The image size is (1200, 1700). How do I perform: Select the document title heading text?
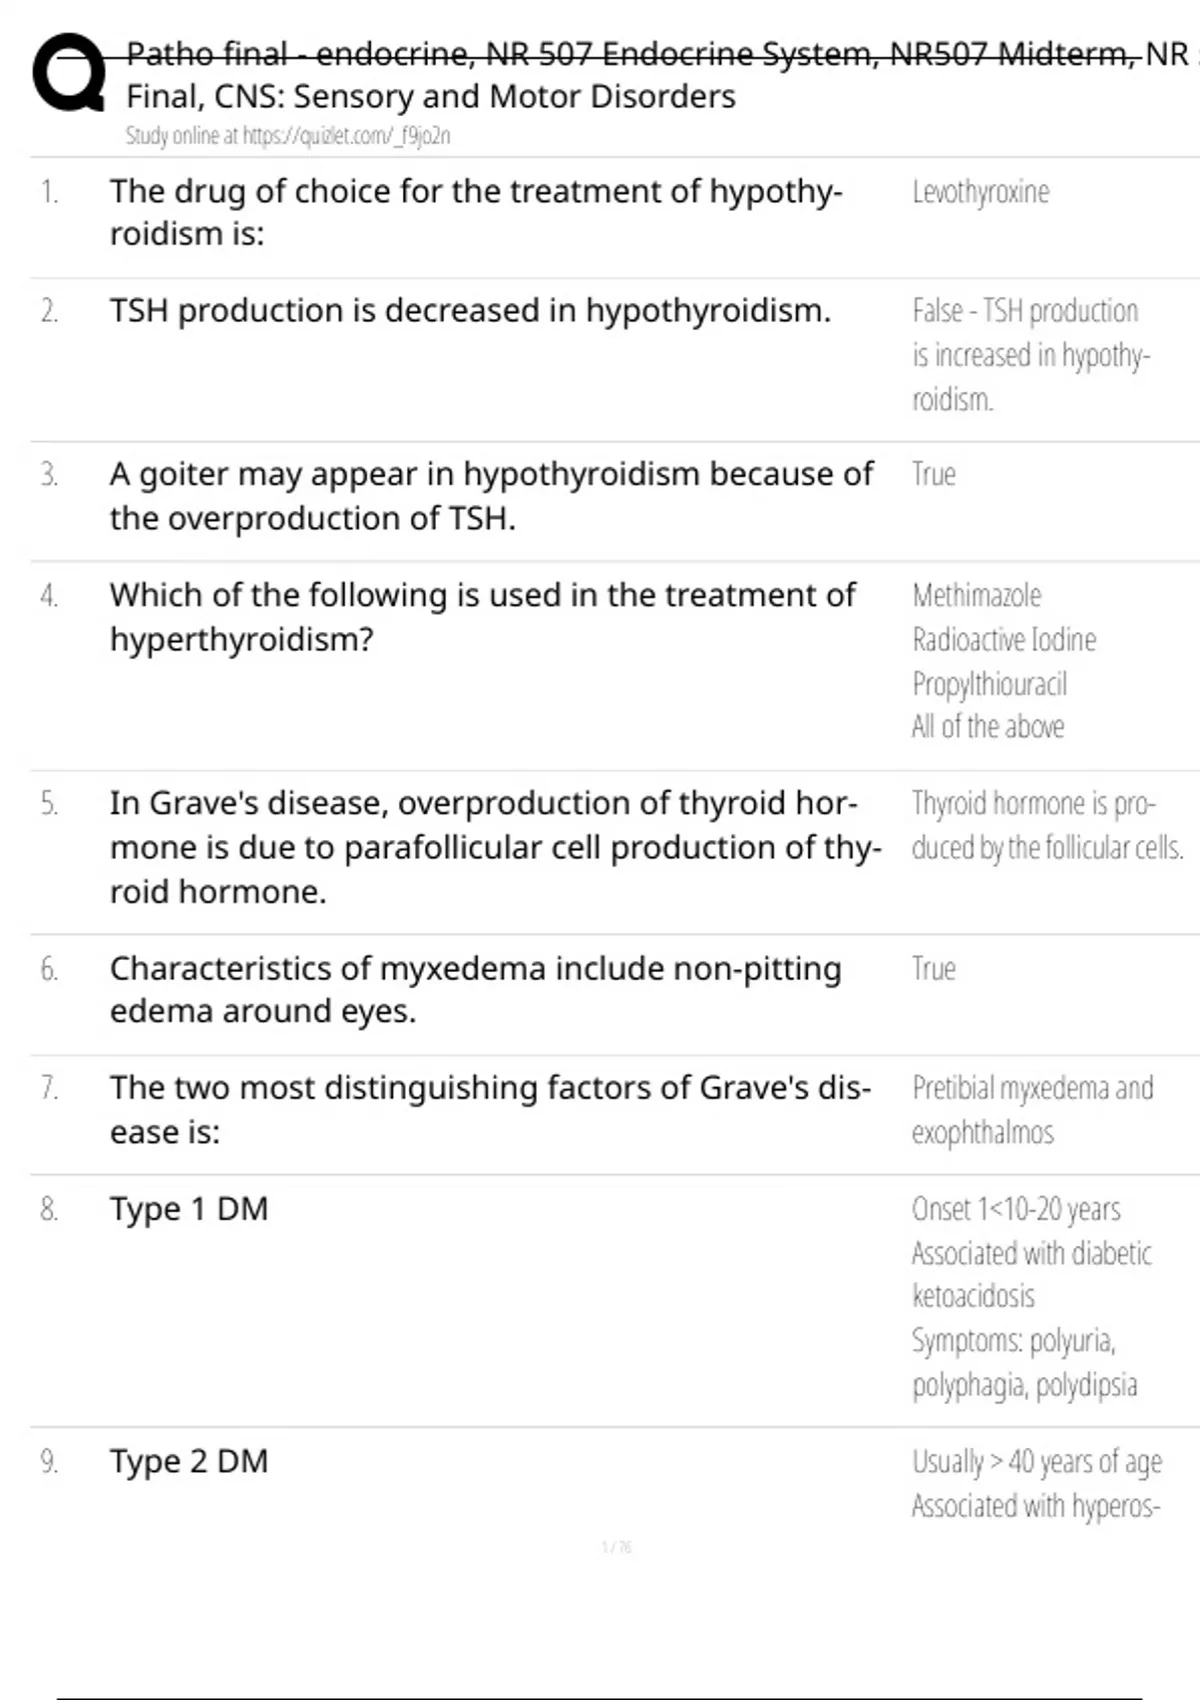657,74
